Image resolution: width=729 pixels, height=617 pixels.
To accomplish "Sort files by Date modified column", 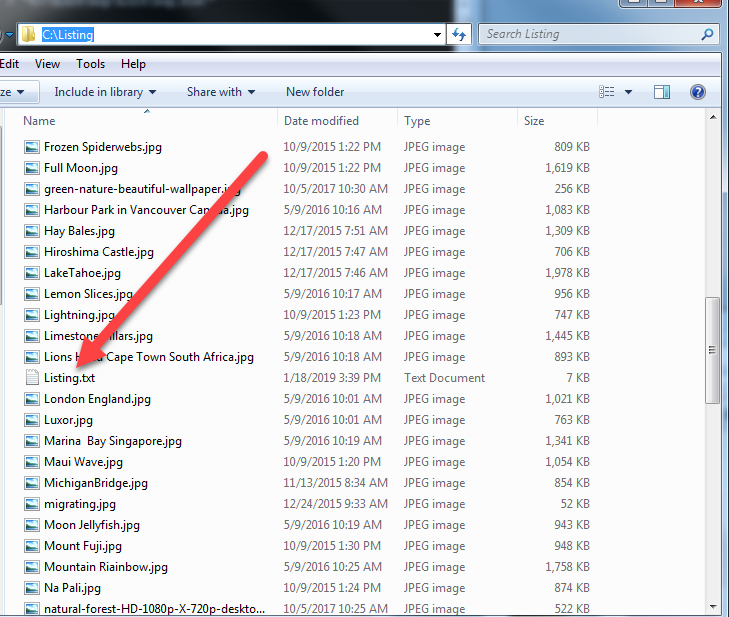I will 321,121.
